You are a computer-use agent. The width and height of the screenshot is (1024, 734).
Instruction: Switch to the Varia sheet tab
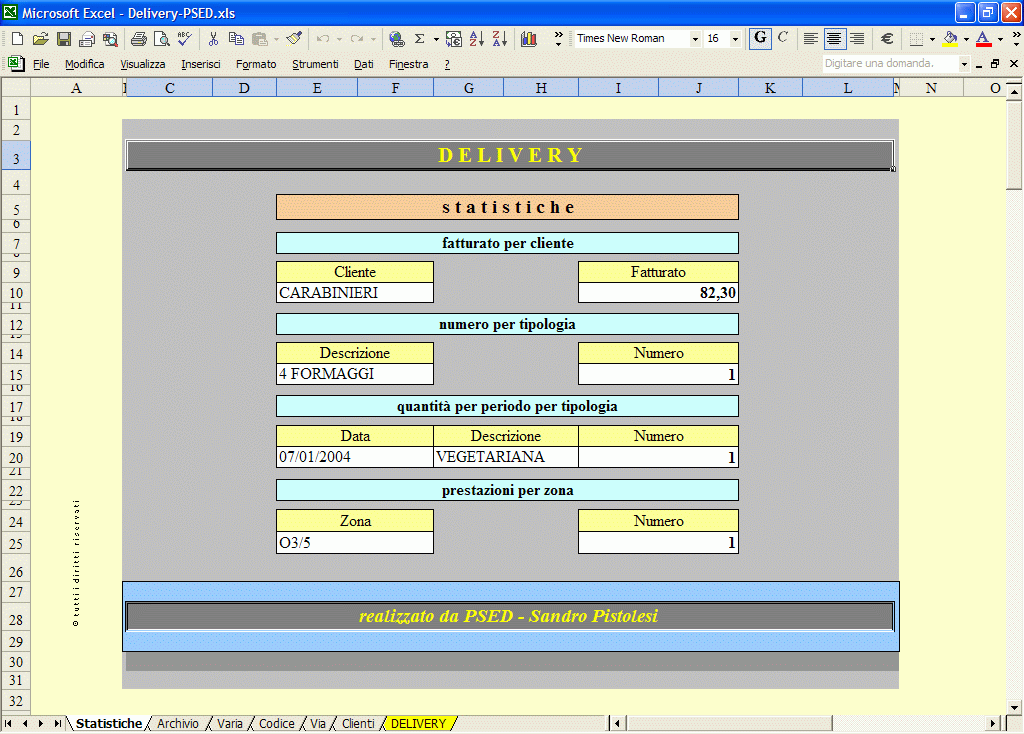[230, 724]
